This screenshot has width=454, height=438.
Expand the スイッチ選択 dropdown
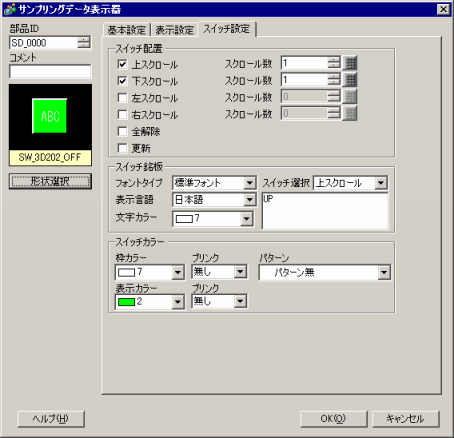coord(350,183)
